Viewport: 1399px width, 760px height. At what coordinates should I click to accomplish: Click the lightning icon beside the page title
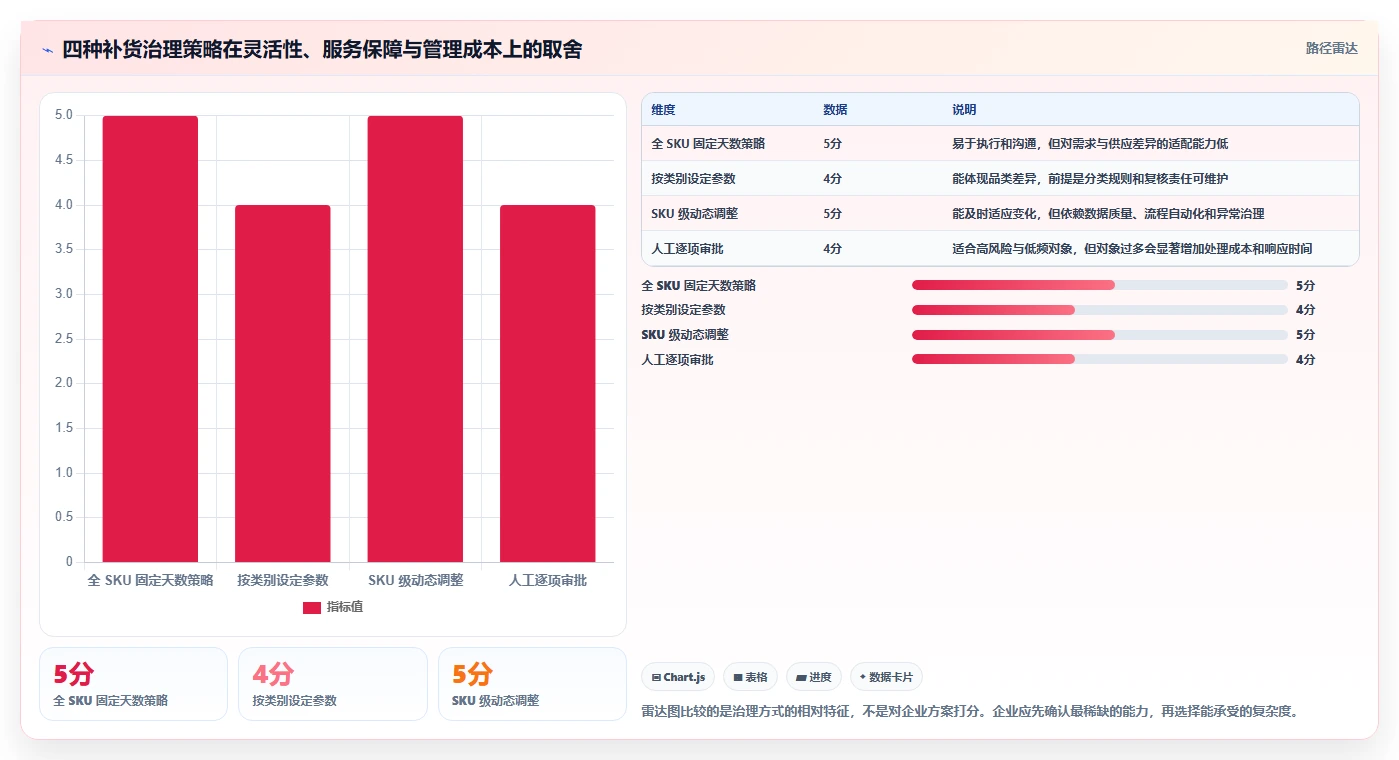pos(48,50)
